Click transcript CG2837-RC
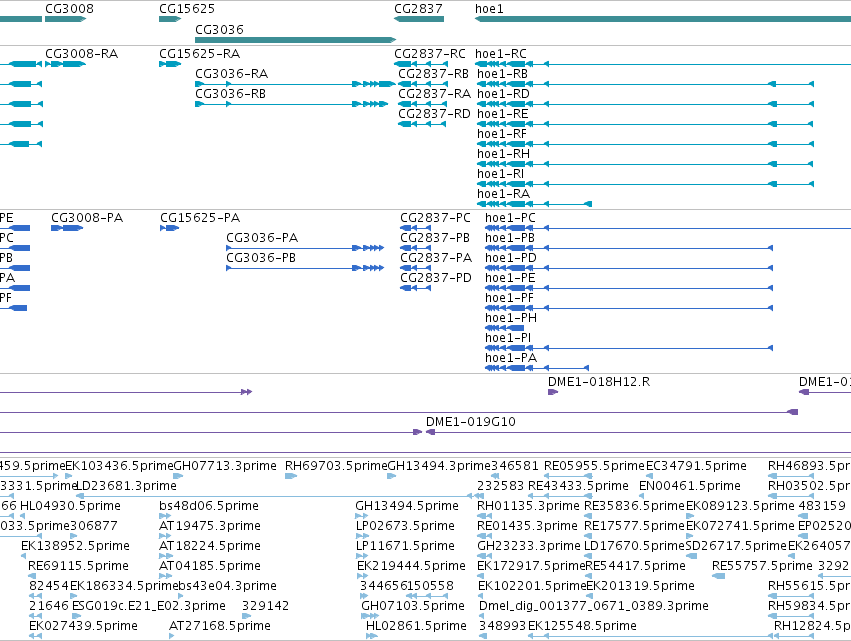Image resolution: width=851 pixels, height=641 pixels. (421, 64)
